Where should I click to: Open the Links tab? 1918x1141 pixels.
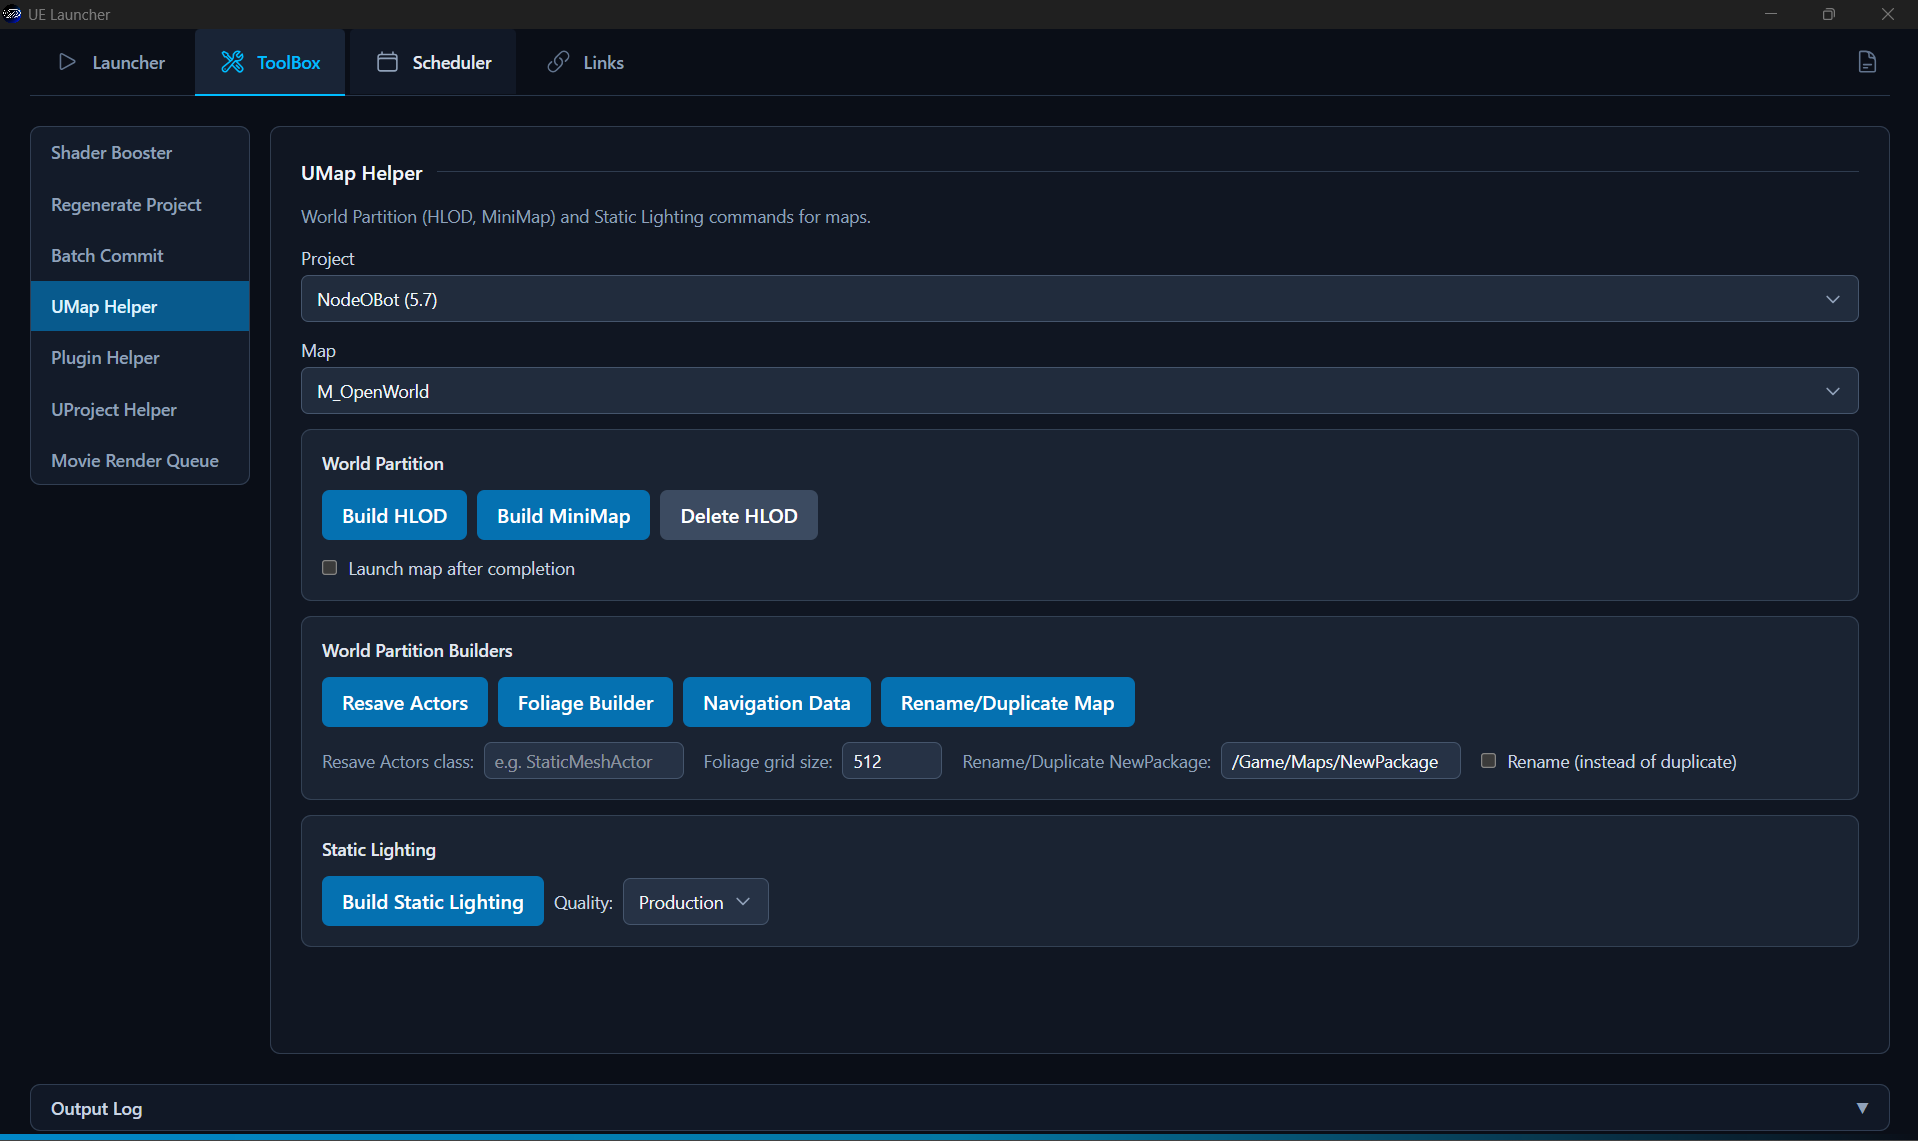pos(585,62)
